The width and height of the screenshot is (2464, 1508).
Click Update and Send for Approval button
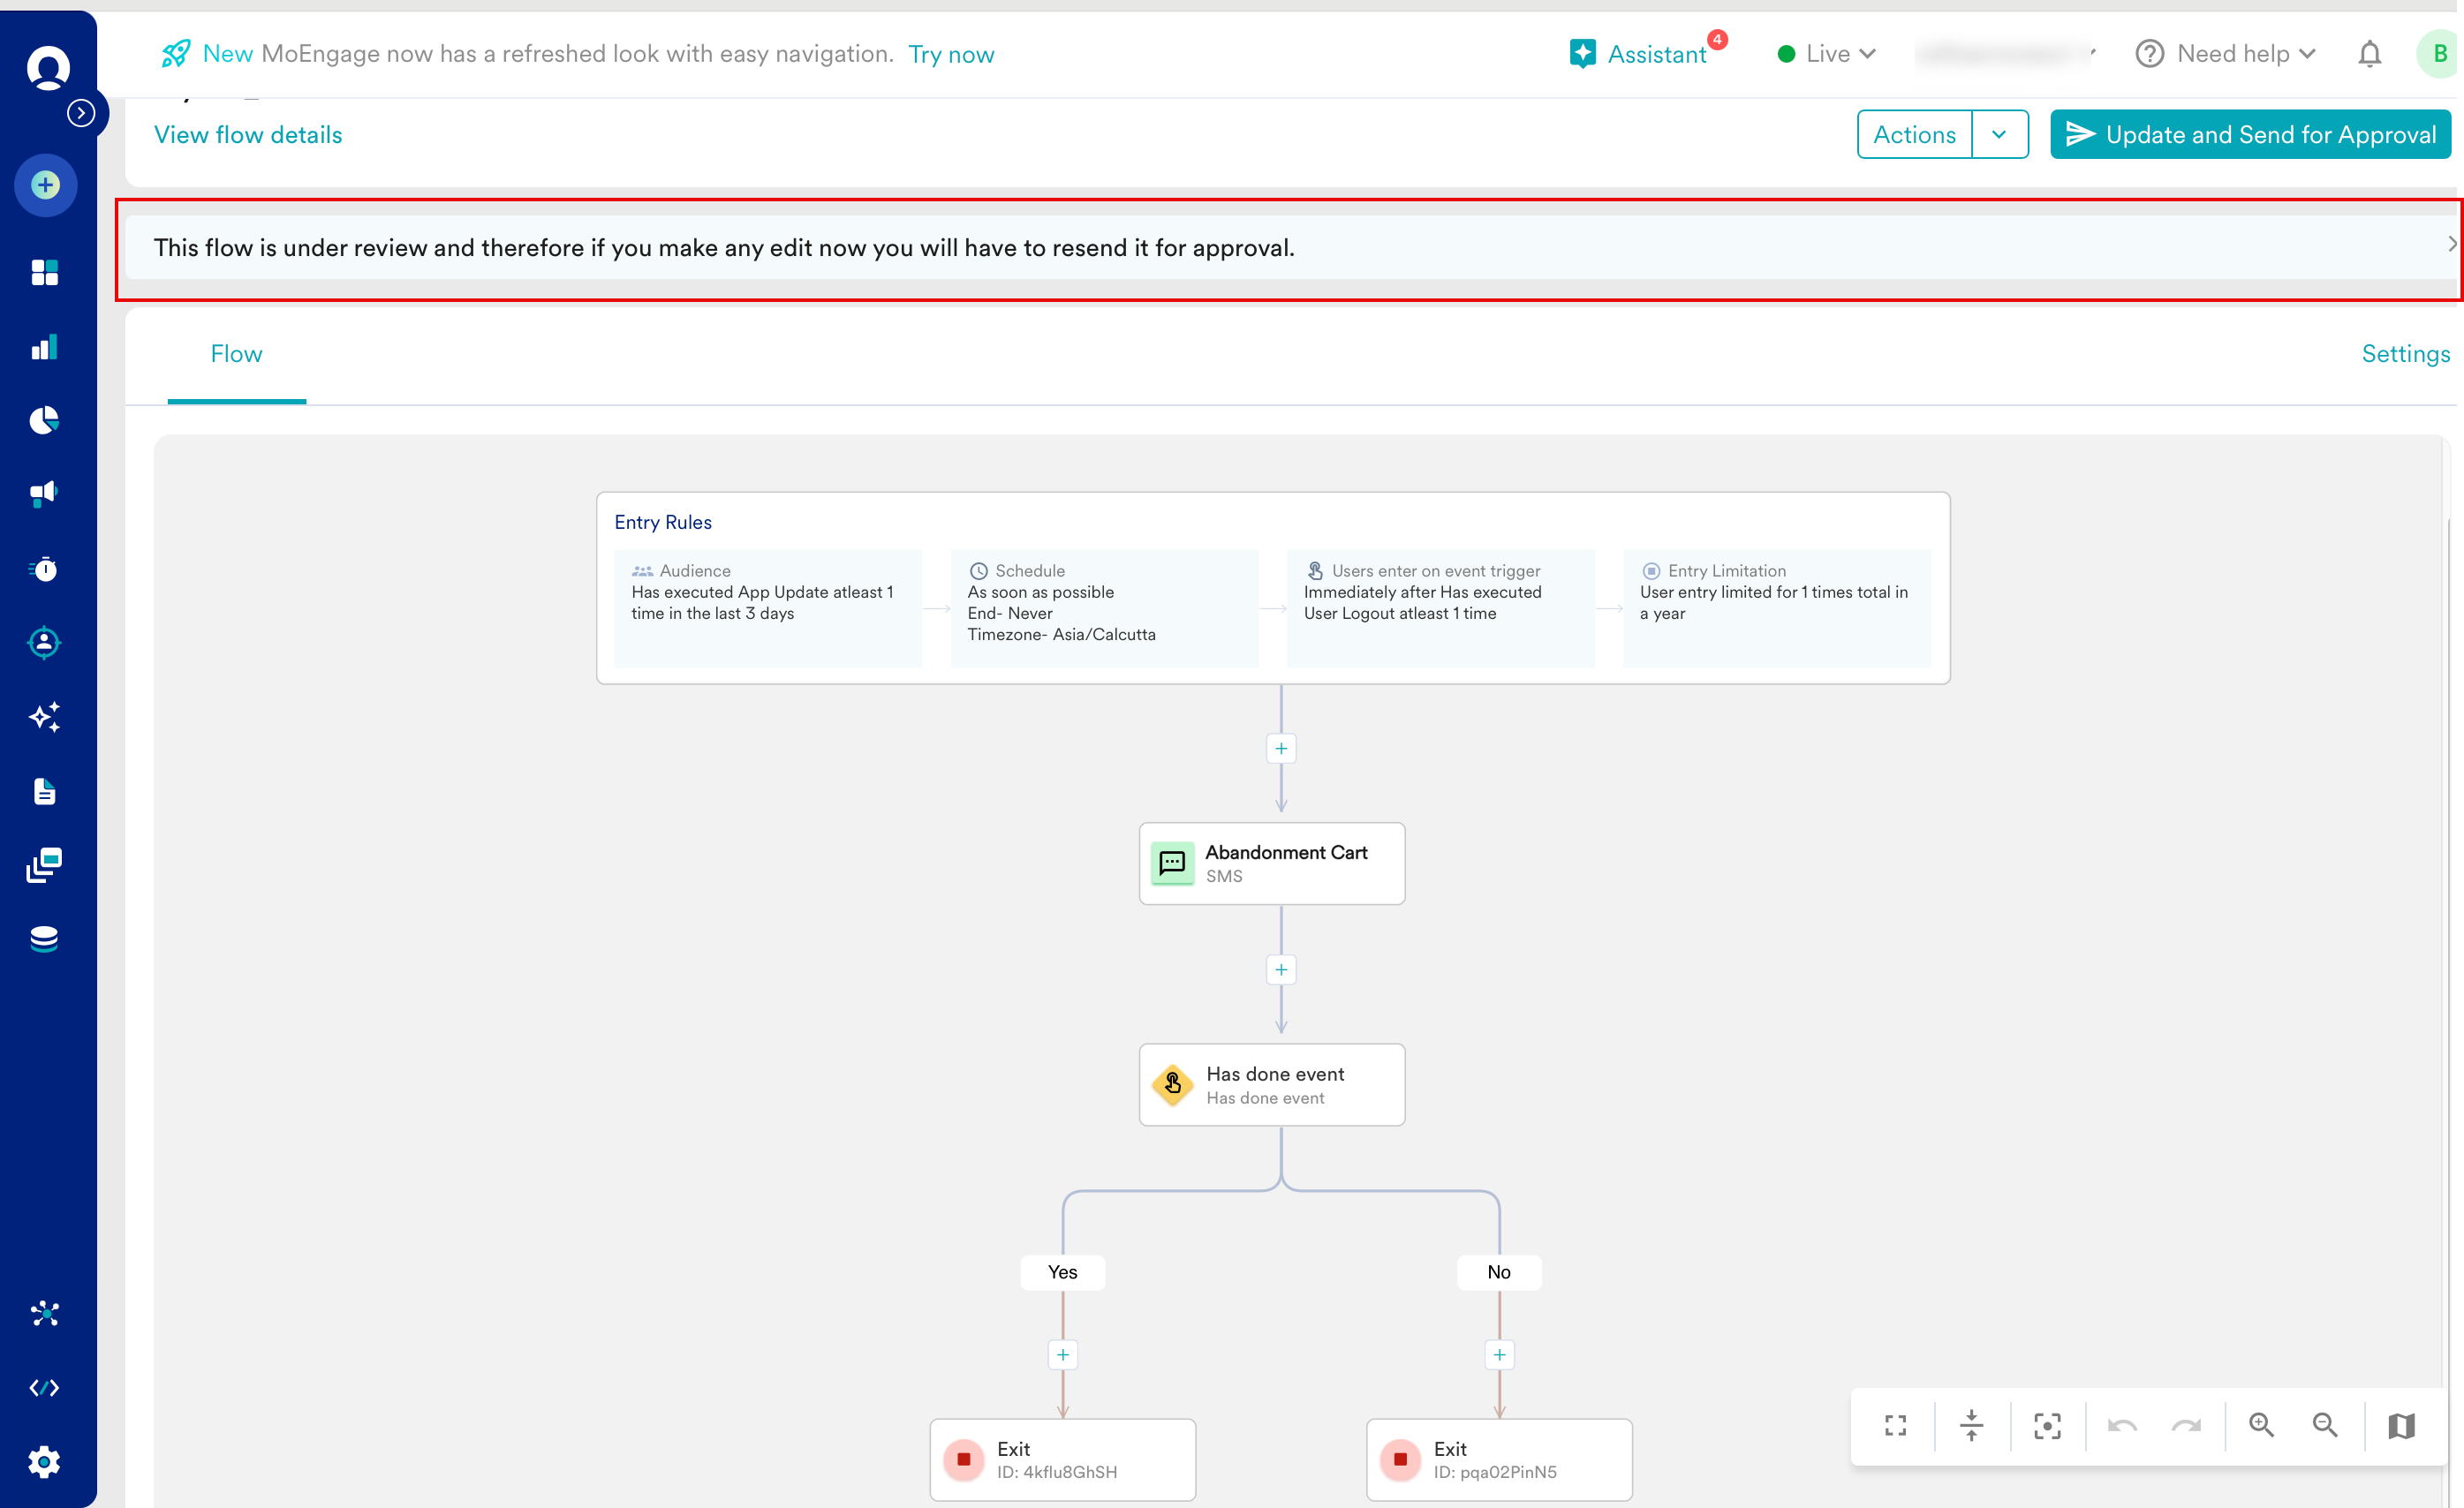click(x=2250, y=134)
